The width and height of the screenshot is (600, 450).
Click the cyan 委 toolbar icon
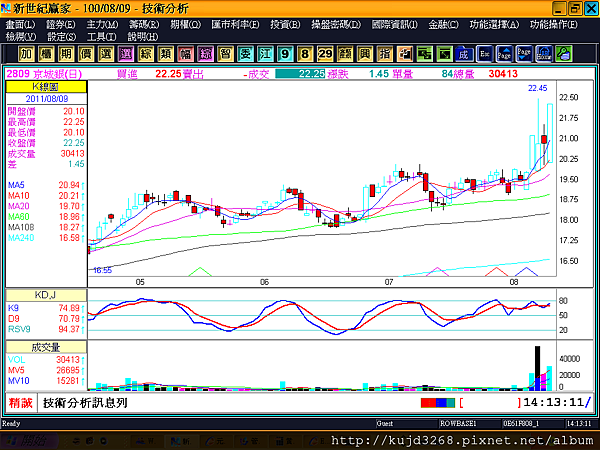pos(245,54)
